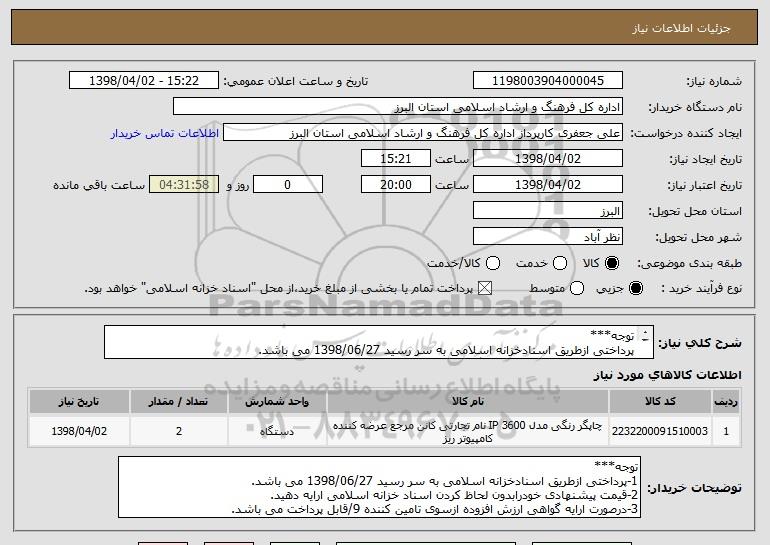Click the quantity cell showing 2
Screen dimensions: 770x545
[x=179, y=431]
